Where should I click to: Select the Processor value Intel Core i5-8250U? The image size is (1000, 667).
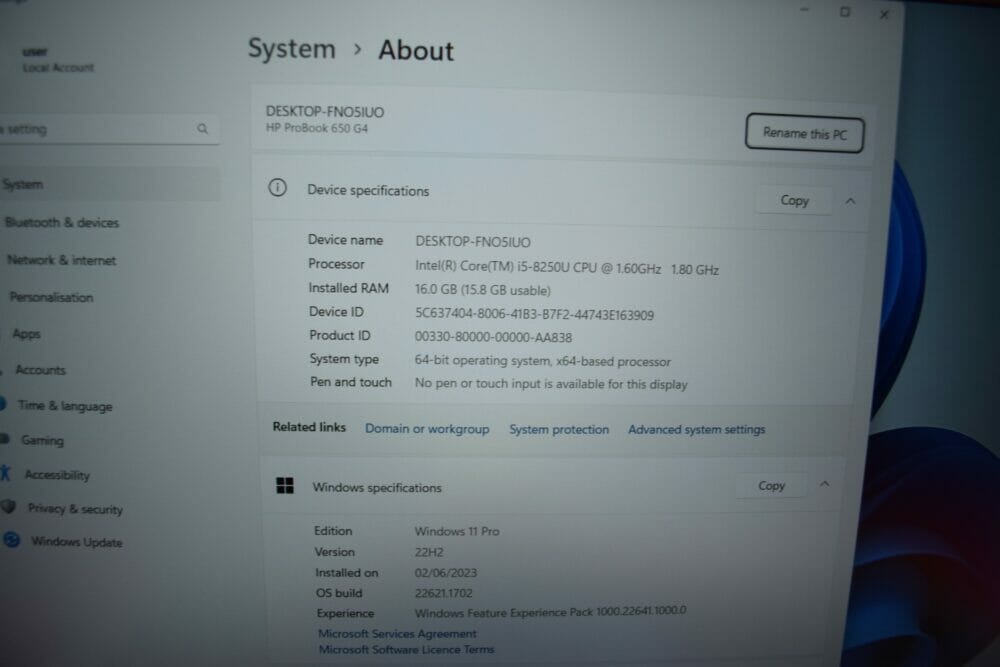(x=566, y=268)
